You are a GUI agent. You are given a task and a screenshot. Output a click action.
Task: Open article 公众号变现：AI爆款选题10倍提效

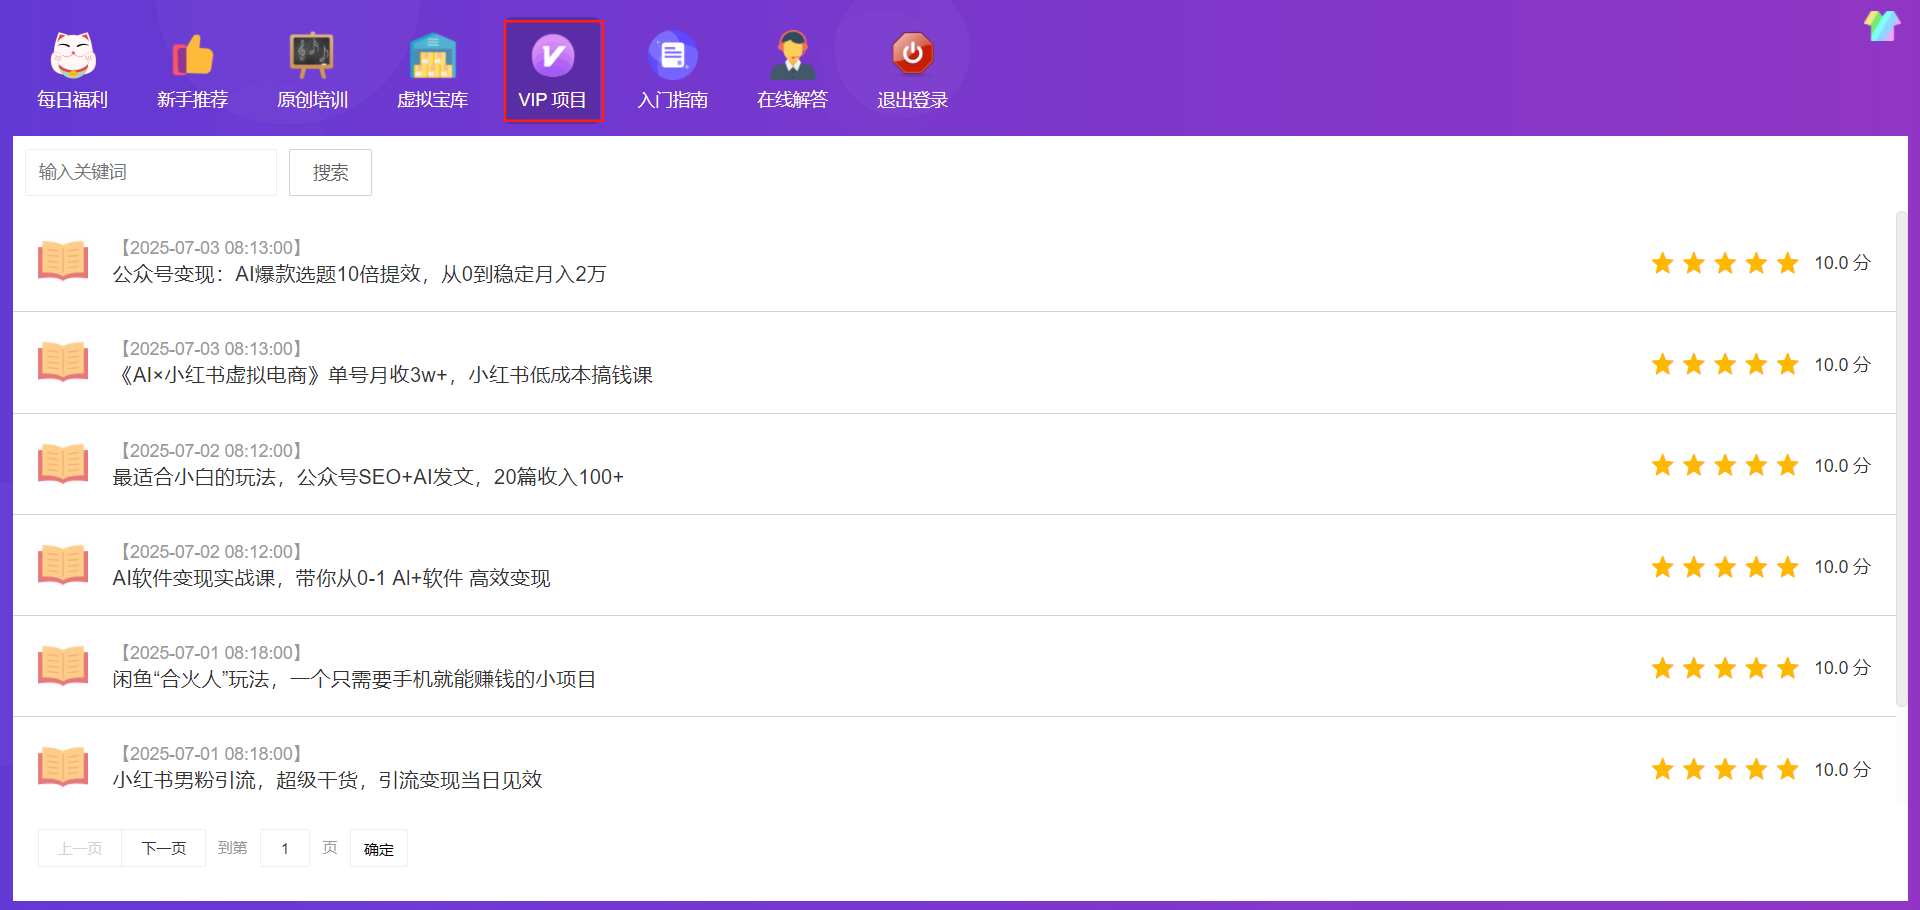pyautogui.click(x=359, y=274)
